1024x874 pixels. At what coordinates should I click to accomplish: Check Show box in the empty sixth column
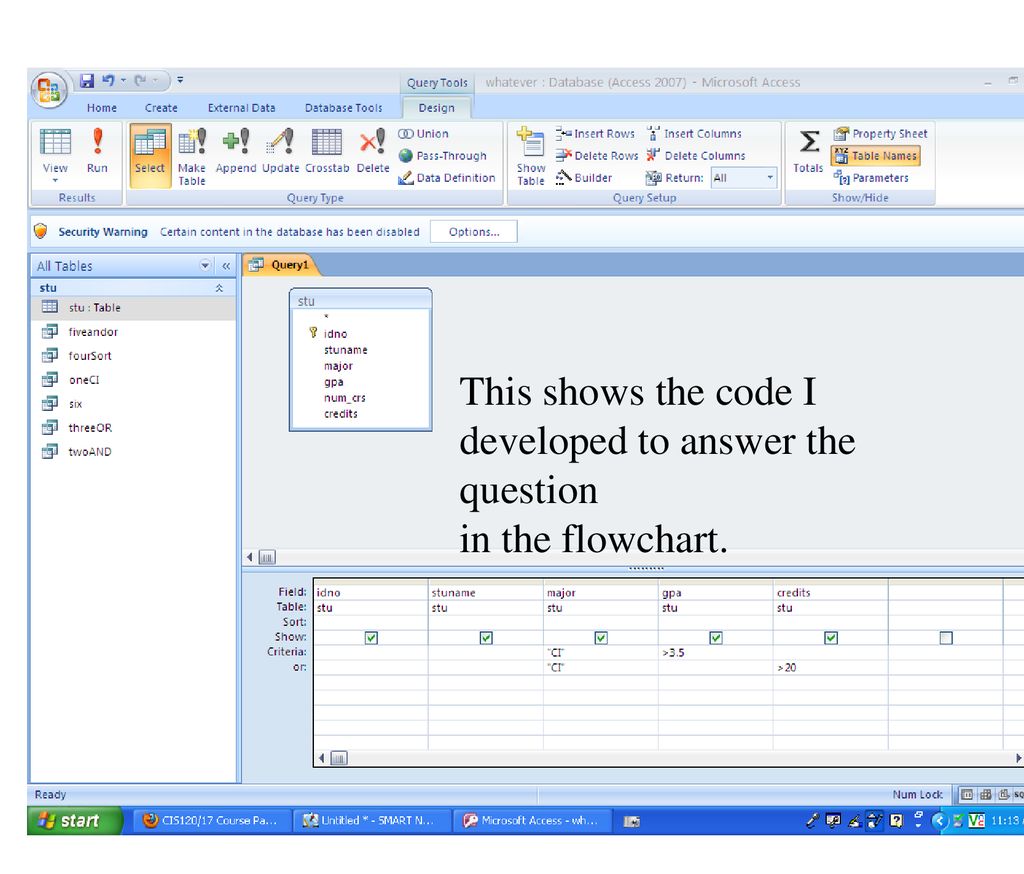(x=946, y=638)
